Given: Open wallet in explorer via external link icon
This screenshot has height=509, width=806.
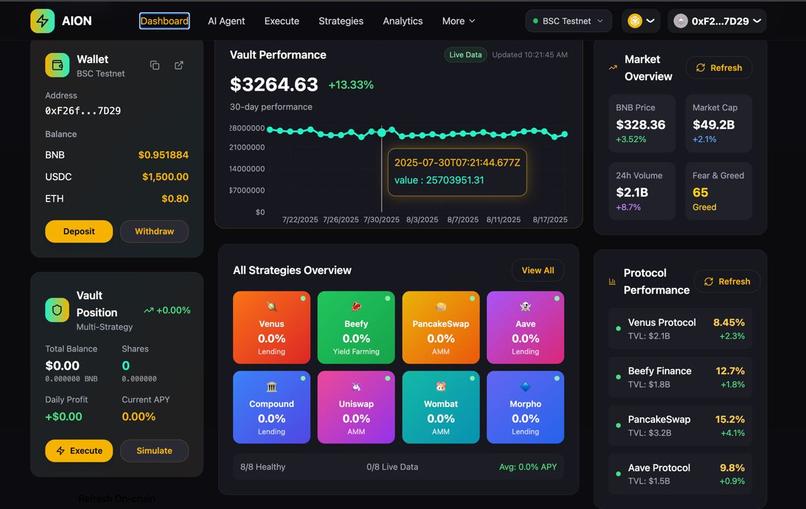Looking at the screenshot, I should pyautogui.click(x=179, y=65).
